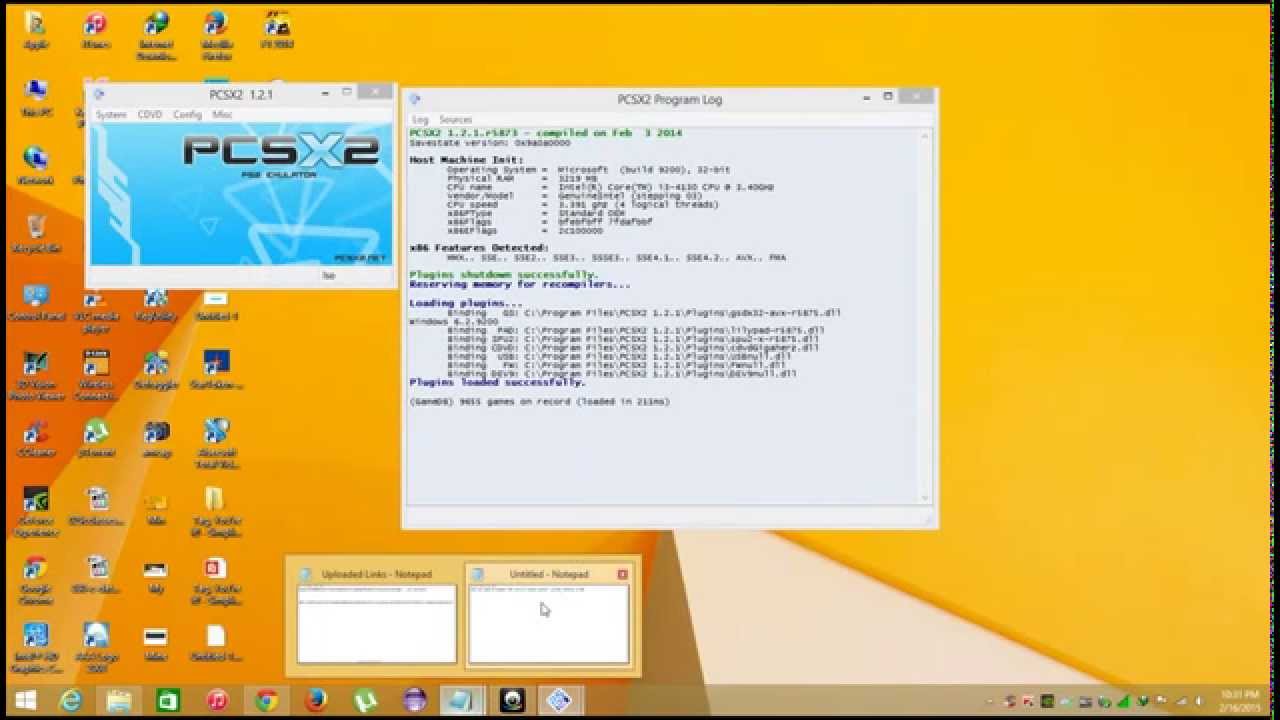
Task: Open the System menu in PCSX2
Action: coord(111,115)
